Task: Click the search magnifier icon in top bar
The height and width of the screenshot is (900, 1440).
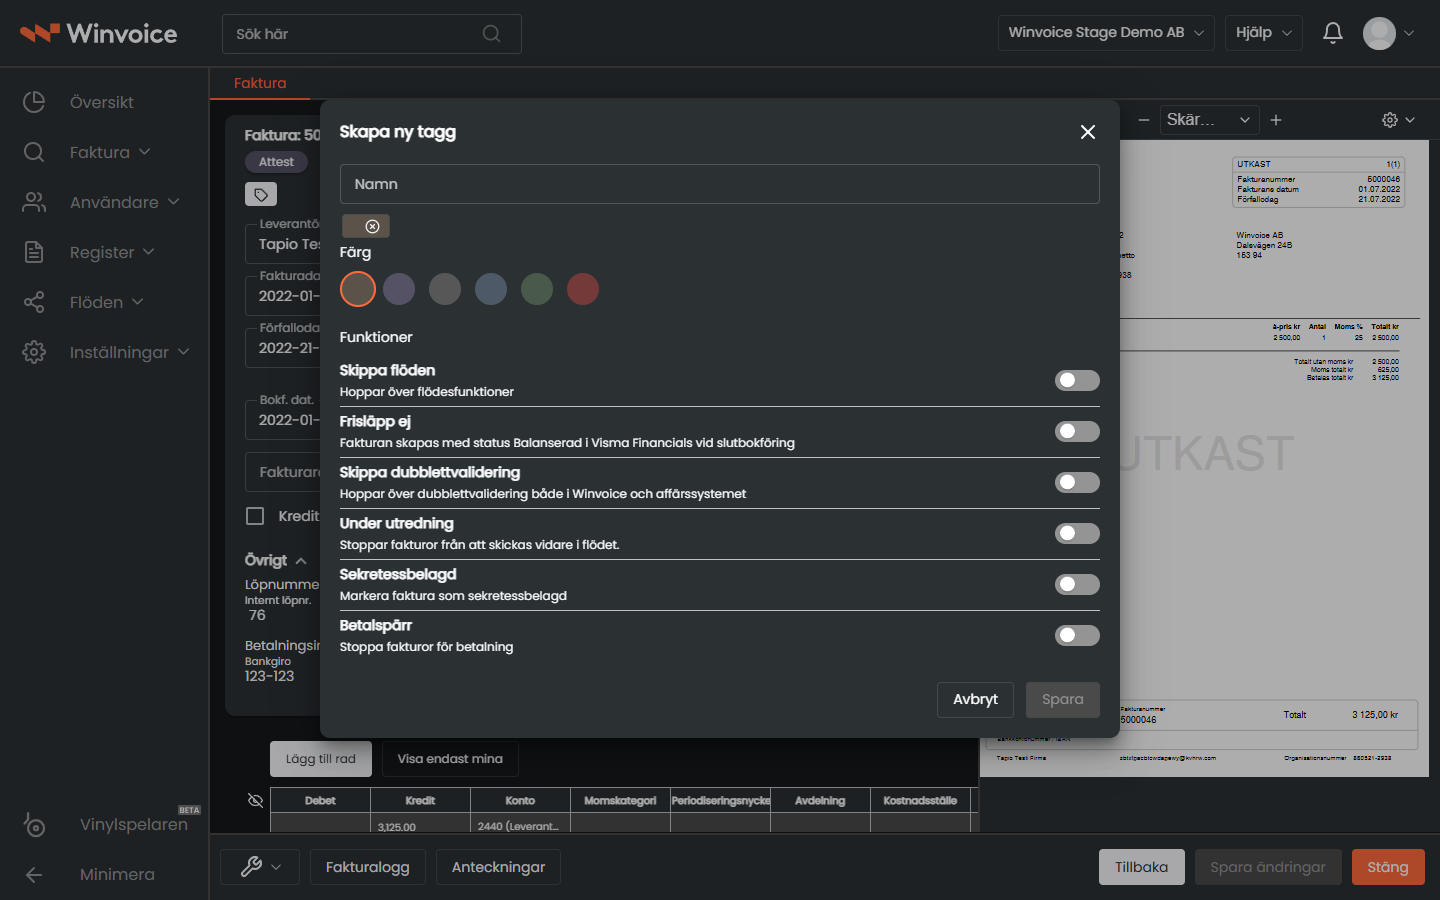Action: [x=491, y=34]
